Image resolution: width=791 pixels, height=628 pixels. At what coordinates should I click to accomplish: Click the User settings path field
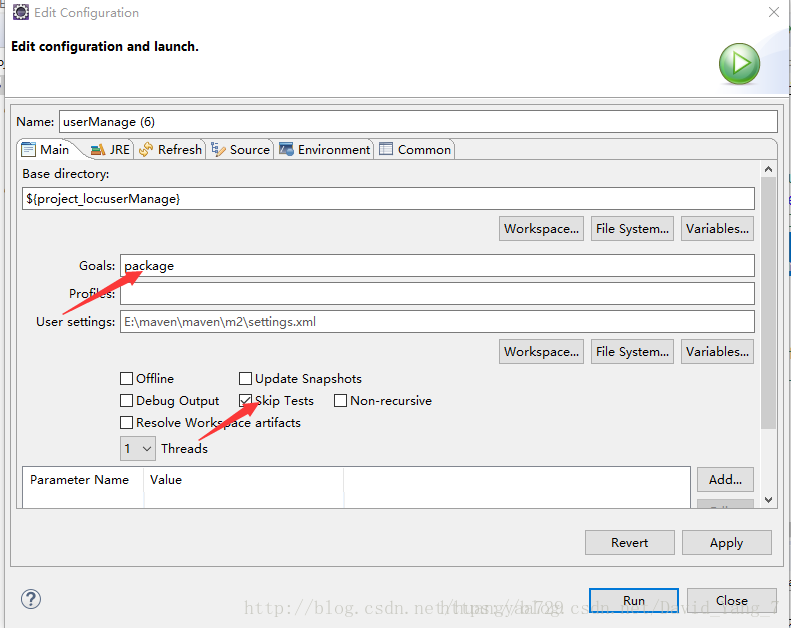point(437,322)
